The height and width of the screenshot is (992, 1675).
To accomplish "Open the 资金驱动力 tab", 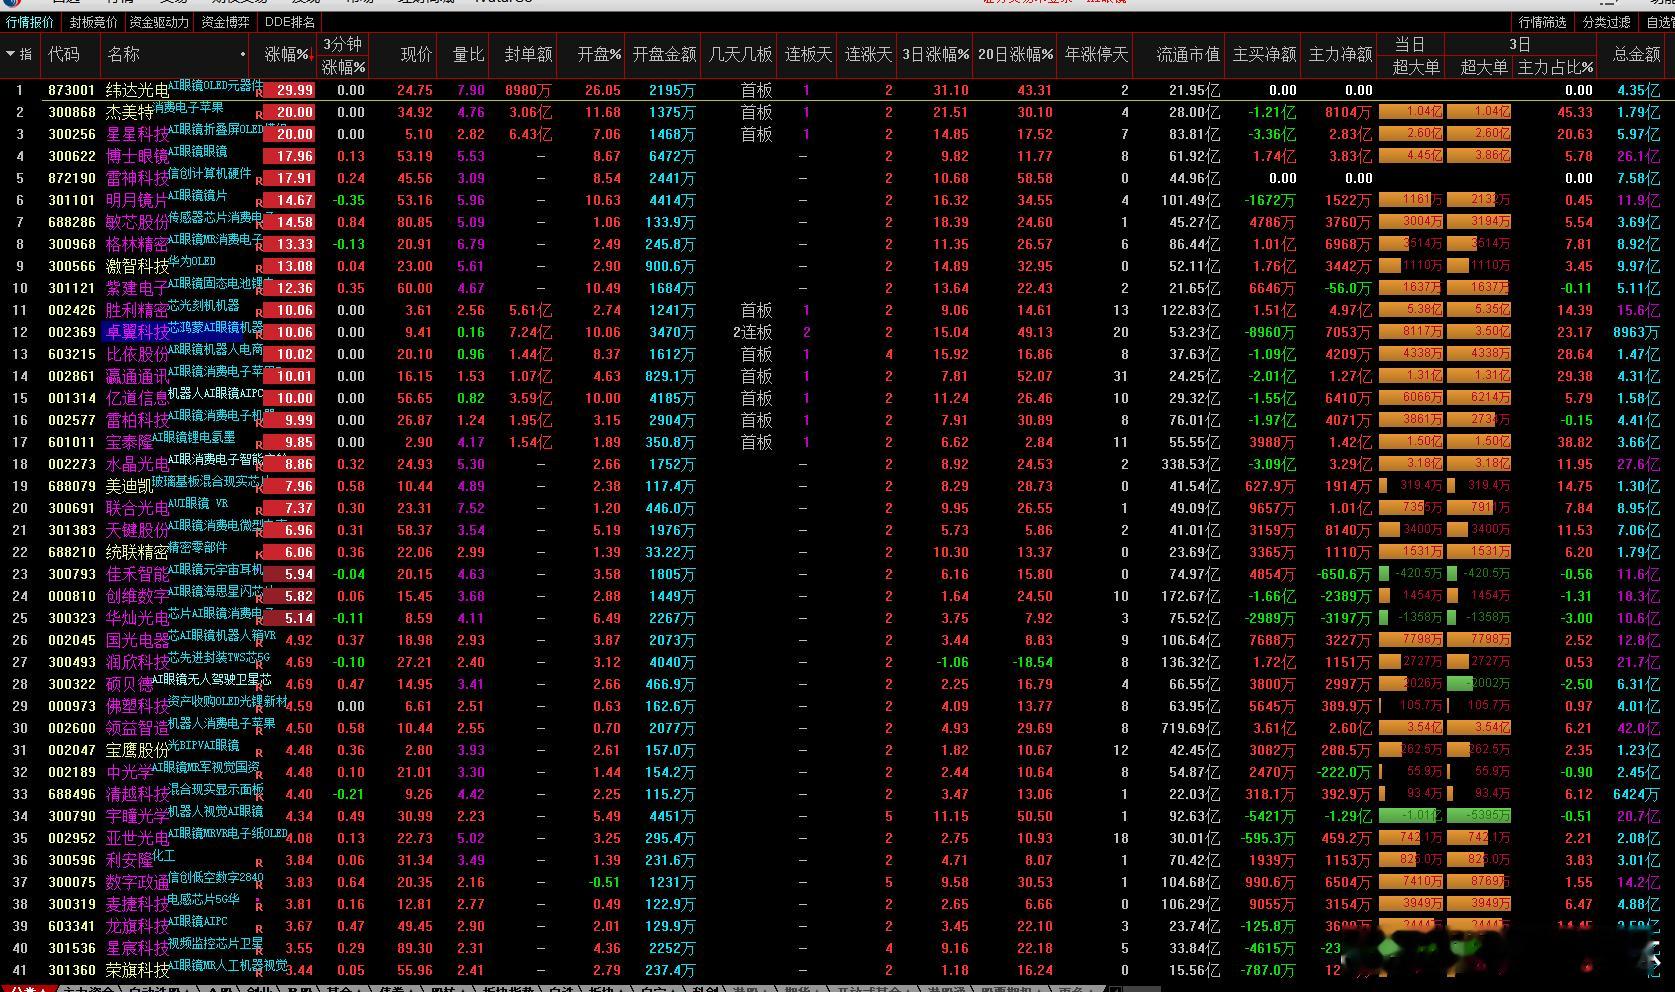I will 158,22.
